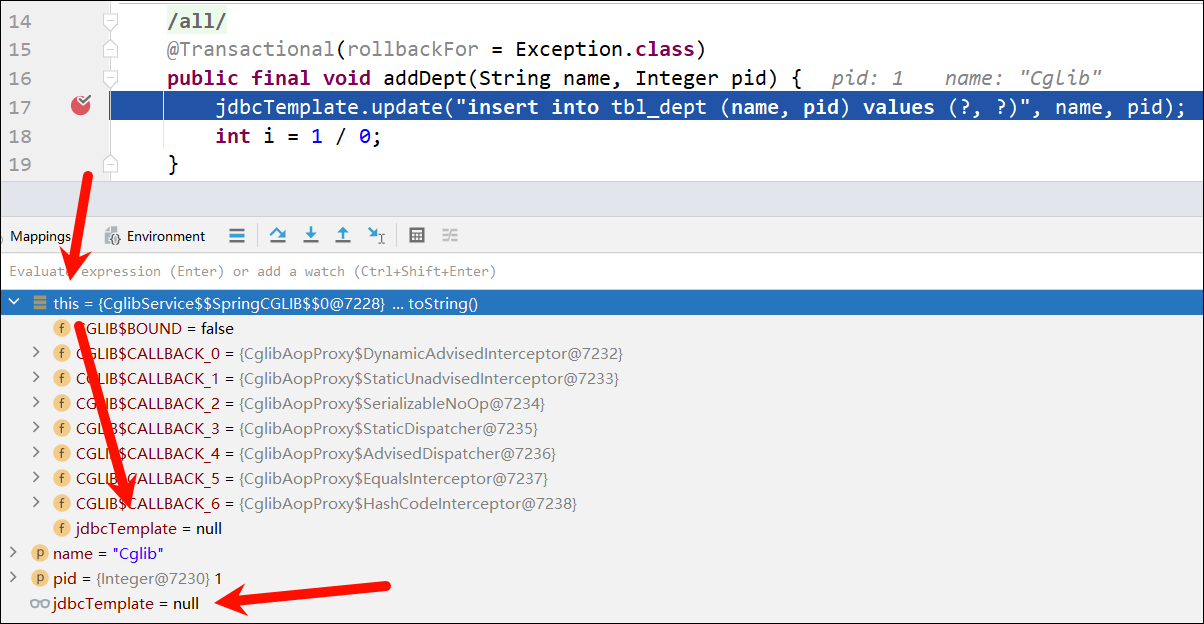
Task: Expand the CGLIB$CALLBACK_0 node
Action: point(37,353)
